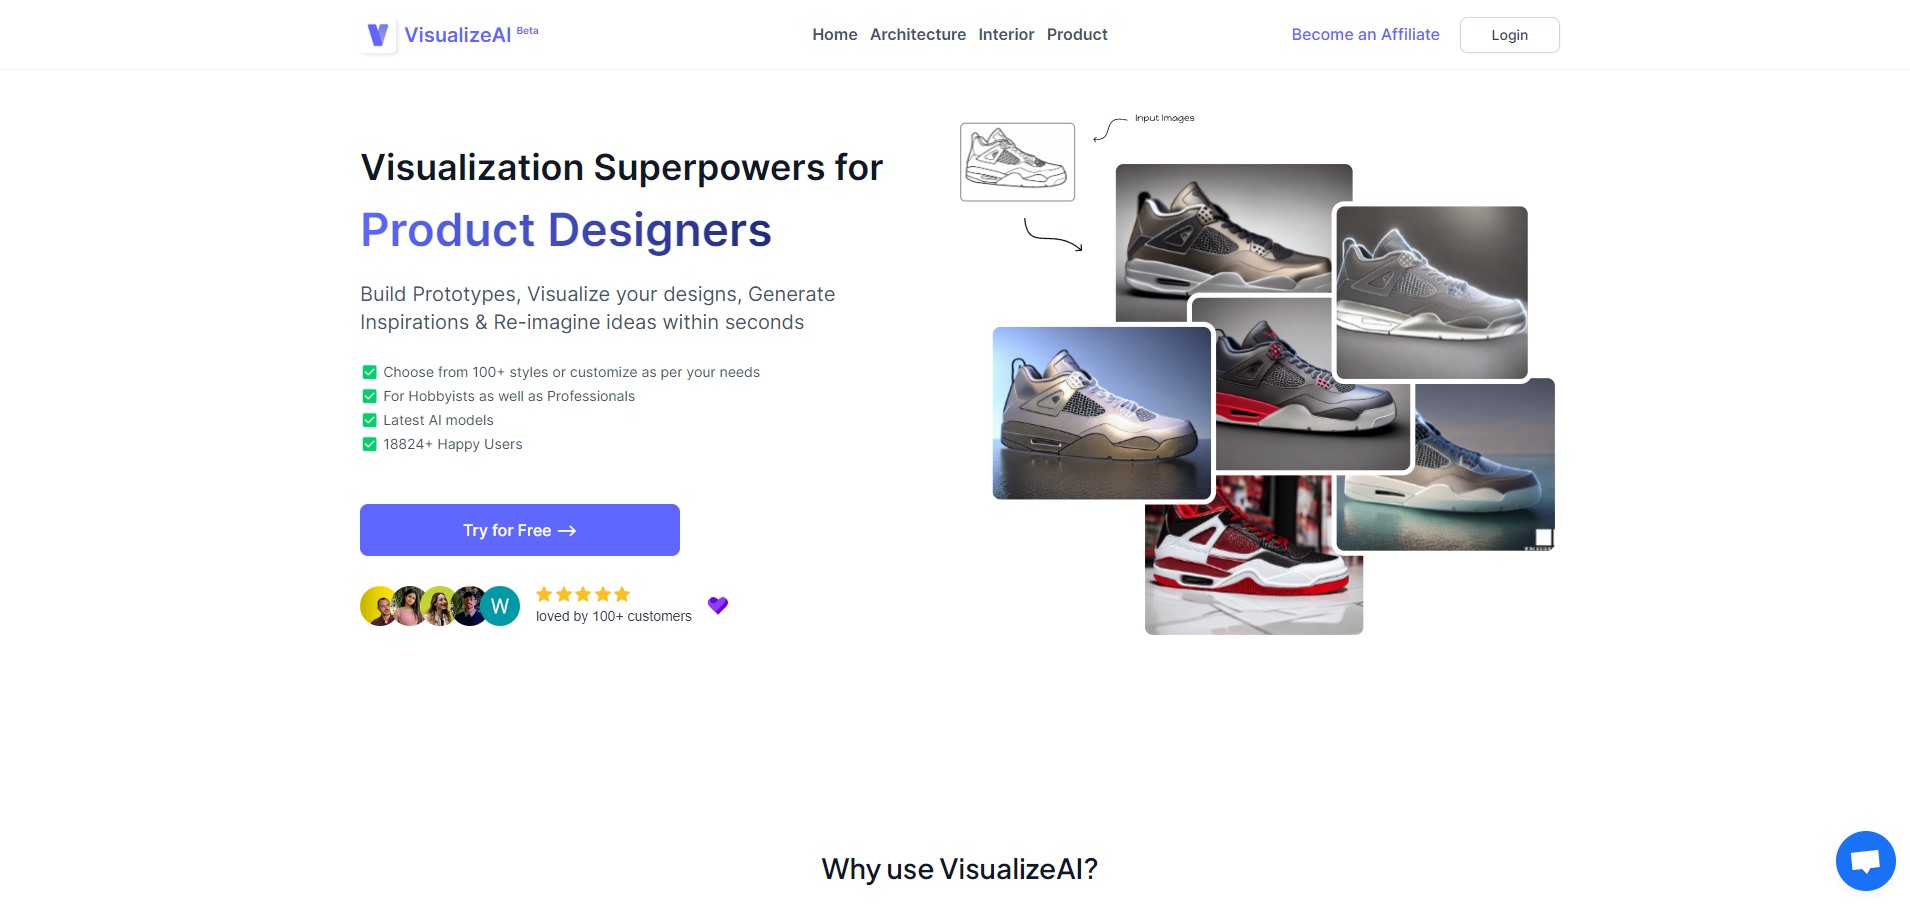Go to the Architecture page
This screenshot has width=1910, height=908.
pos(918,35)
